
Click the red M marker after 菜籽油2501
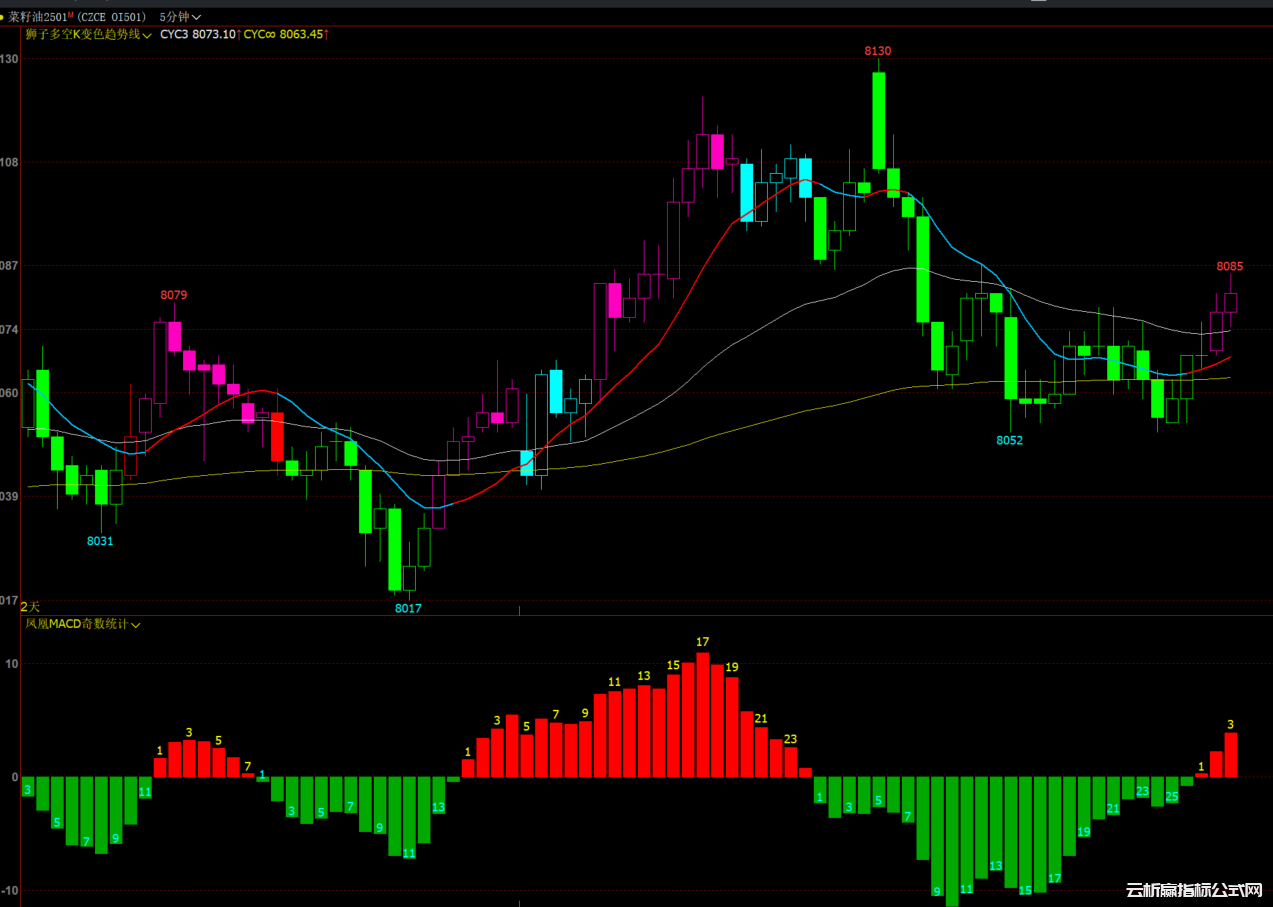(71, 15)
